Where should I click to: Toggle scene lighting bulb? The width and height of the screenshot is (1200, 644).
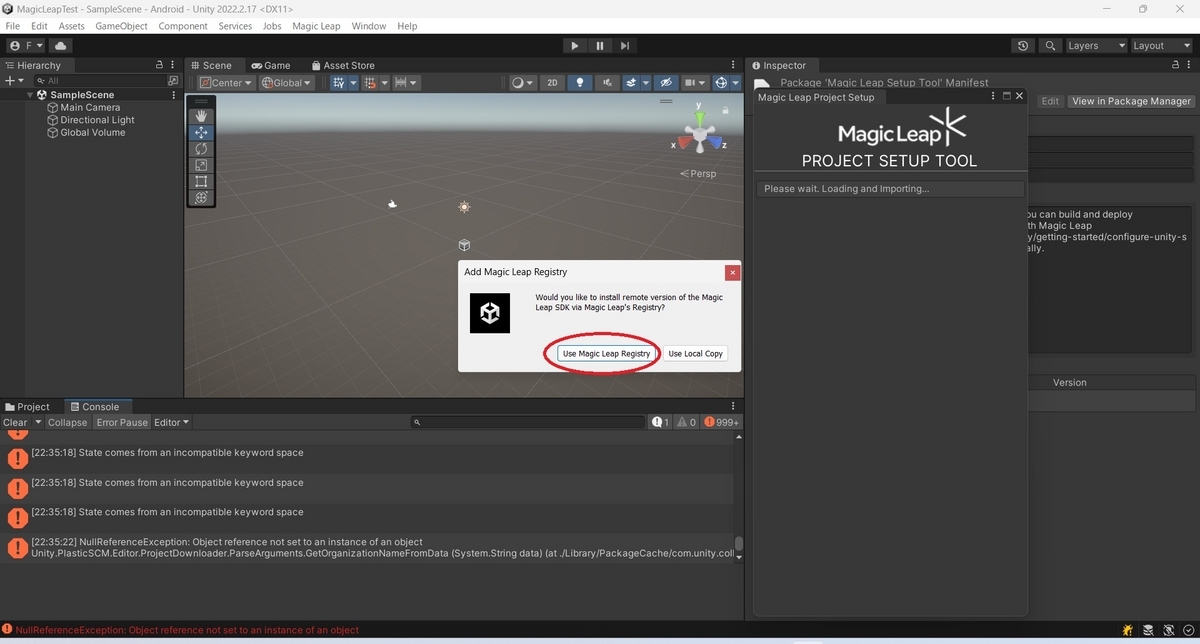pyautogui.click(x=580, y=83)
